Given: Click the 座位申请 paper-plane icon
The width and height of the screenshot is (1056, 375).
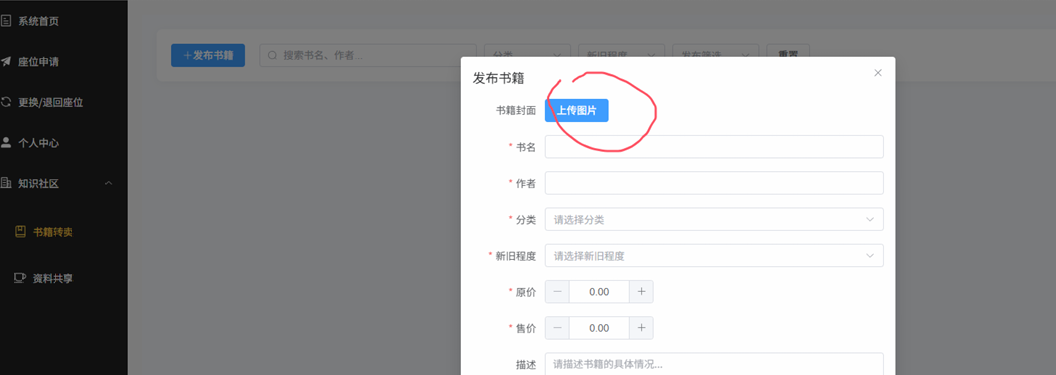Looking at the screenshot, I should point(6,61).
